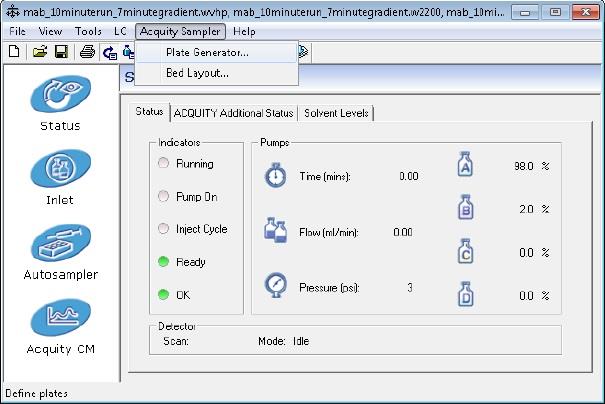Screen dimensions: 605x404
Task: Click the application icon in title bar
Action: click(12, 12)
